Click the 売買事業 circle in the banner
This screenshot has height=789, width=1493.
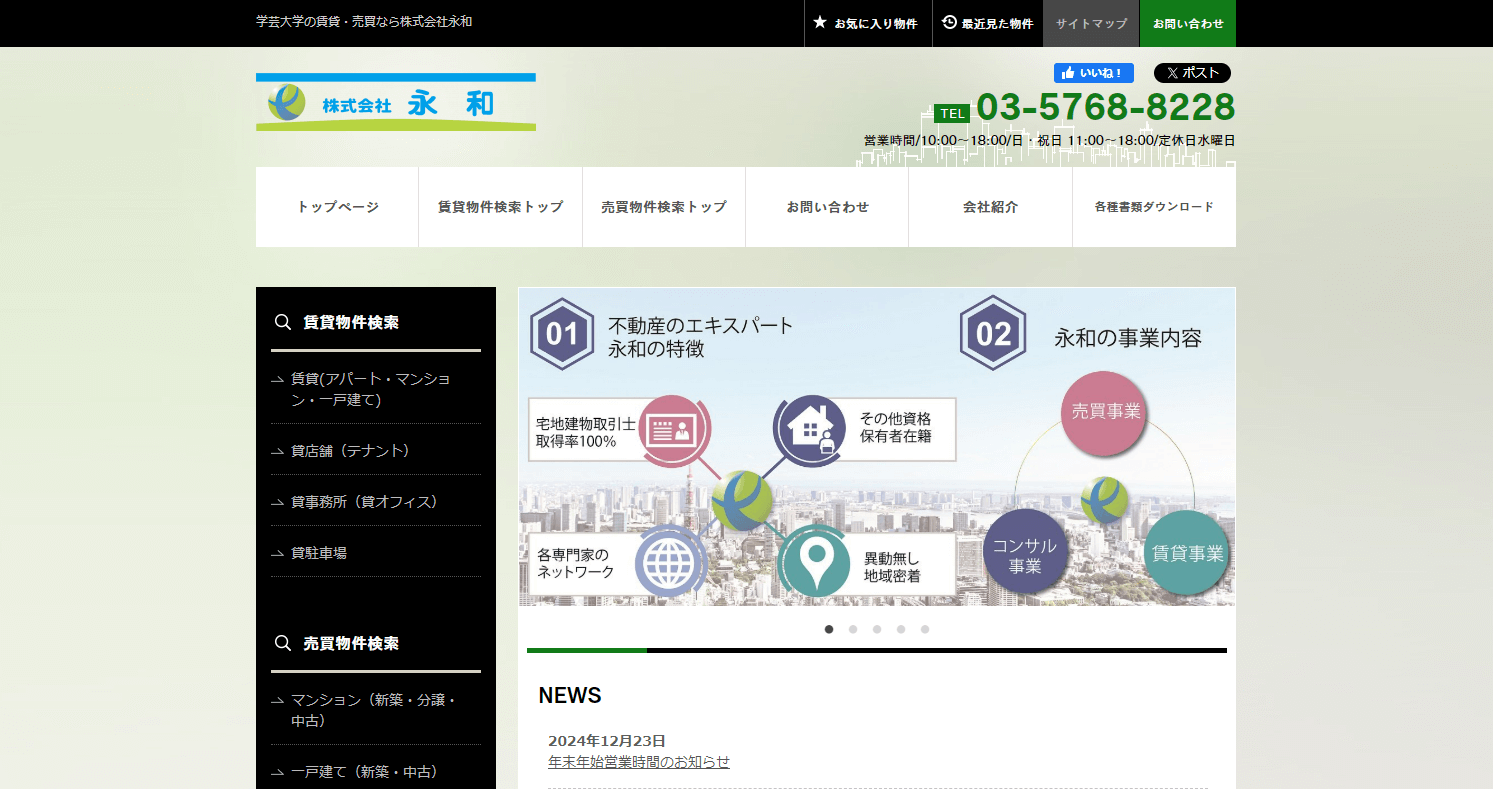1104,414
